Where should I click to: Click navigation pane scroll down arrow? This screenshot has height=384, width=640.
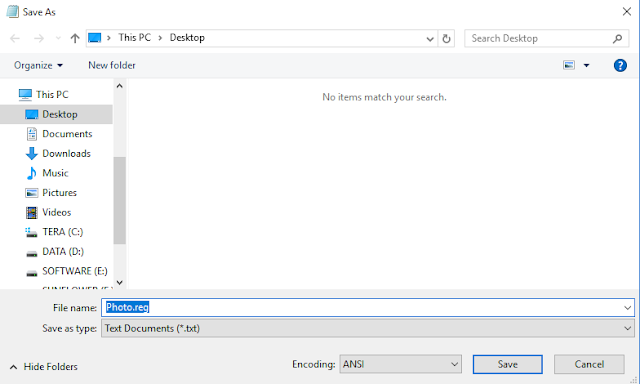120,282
